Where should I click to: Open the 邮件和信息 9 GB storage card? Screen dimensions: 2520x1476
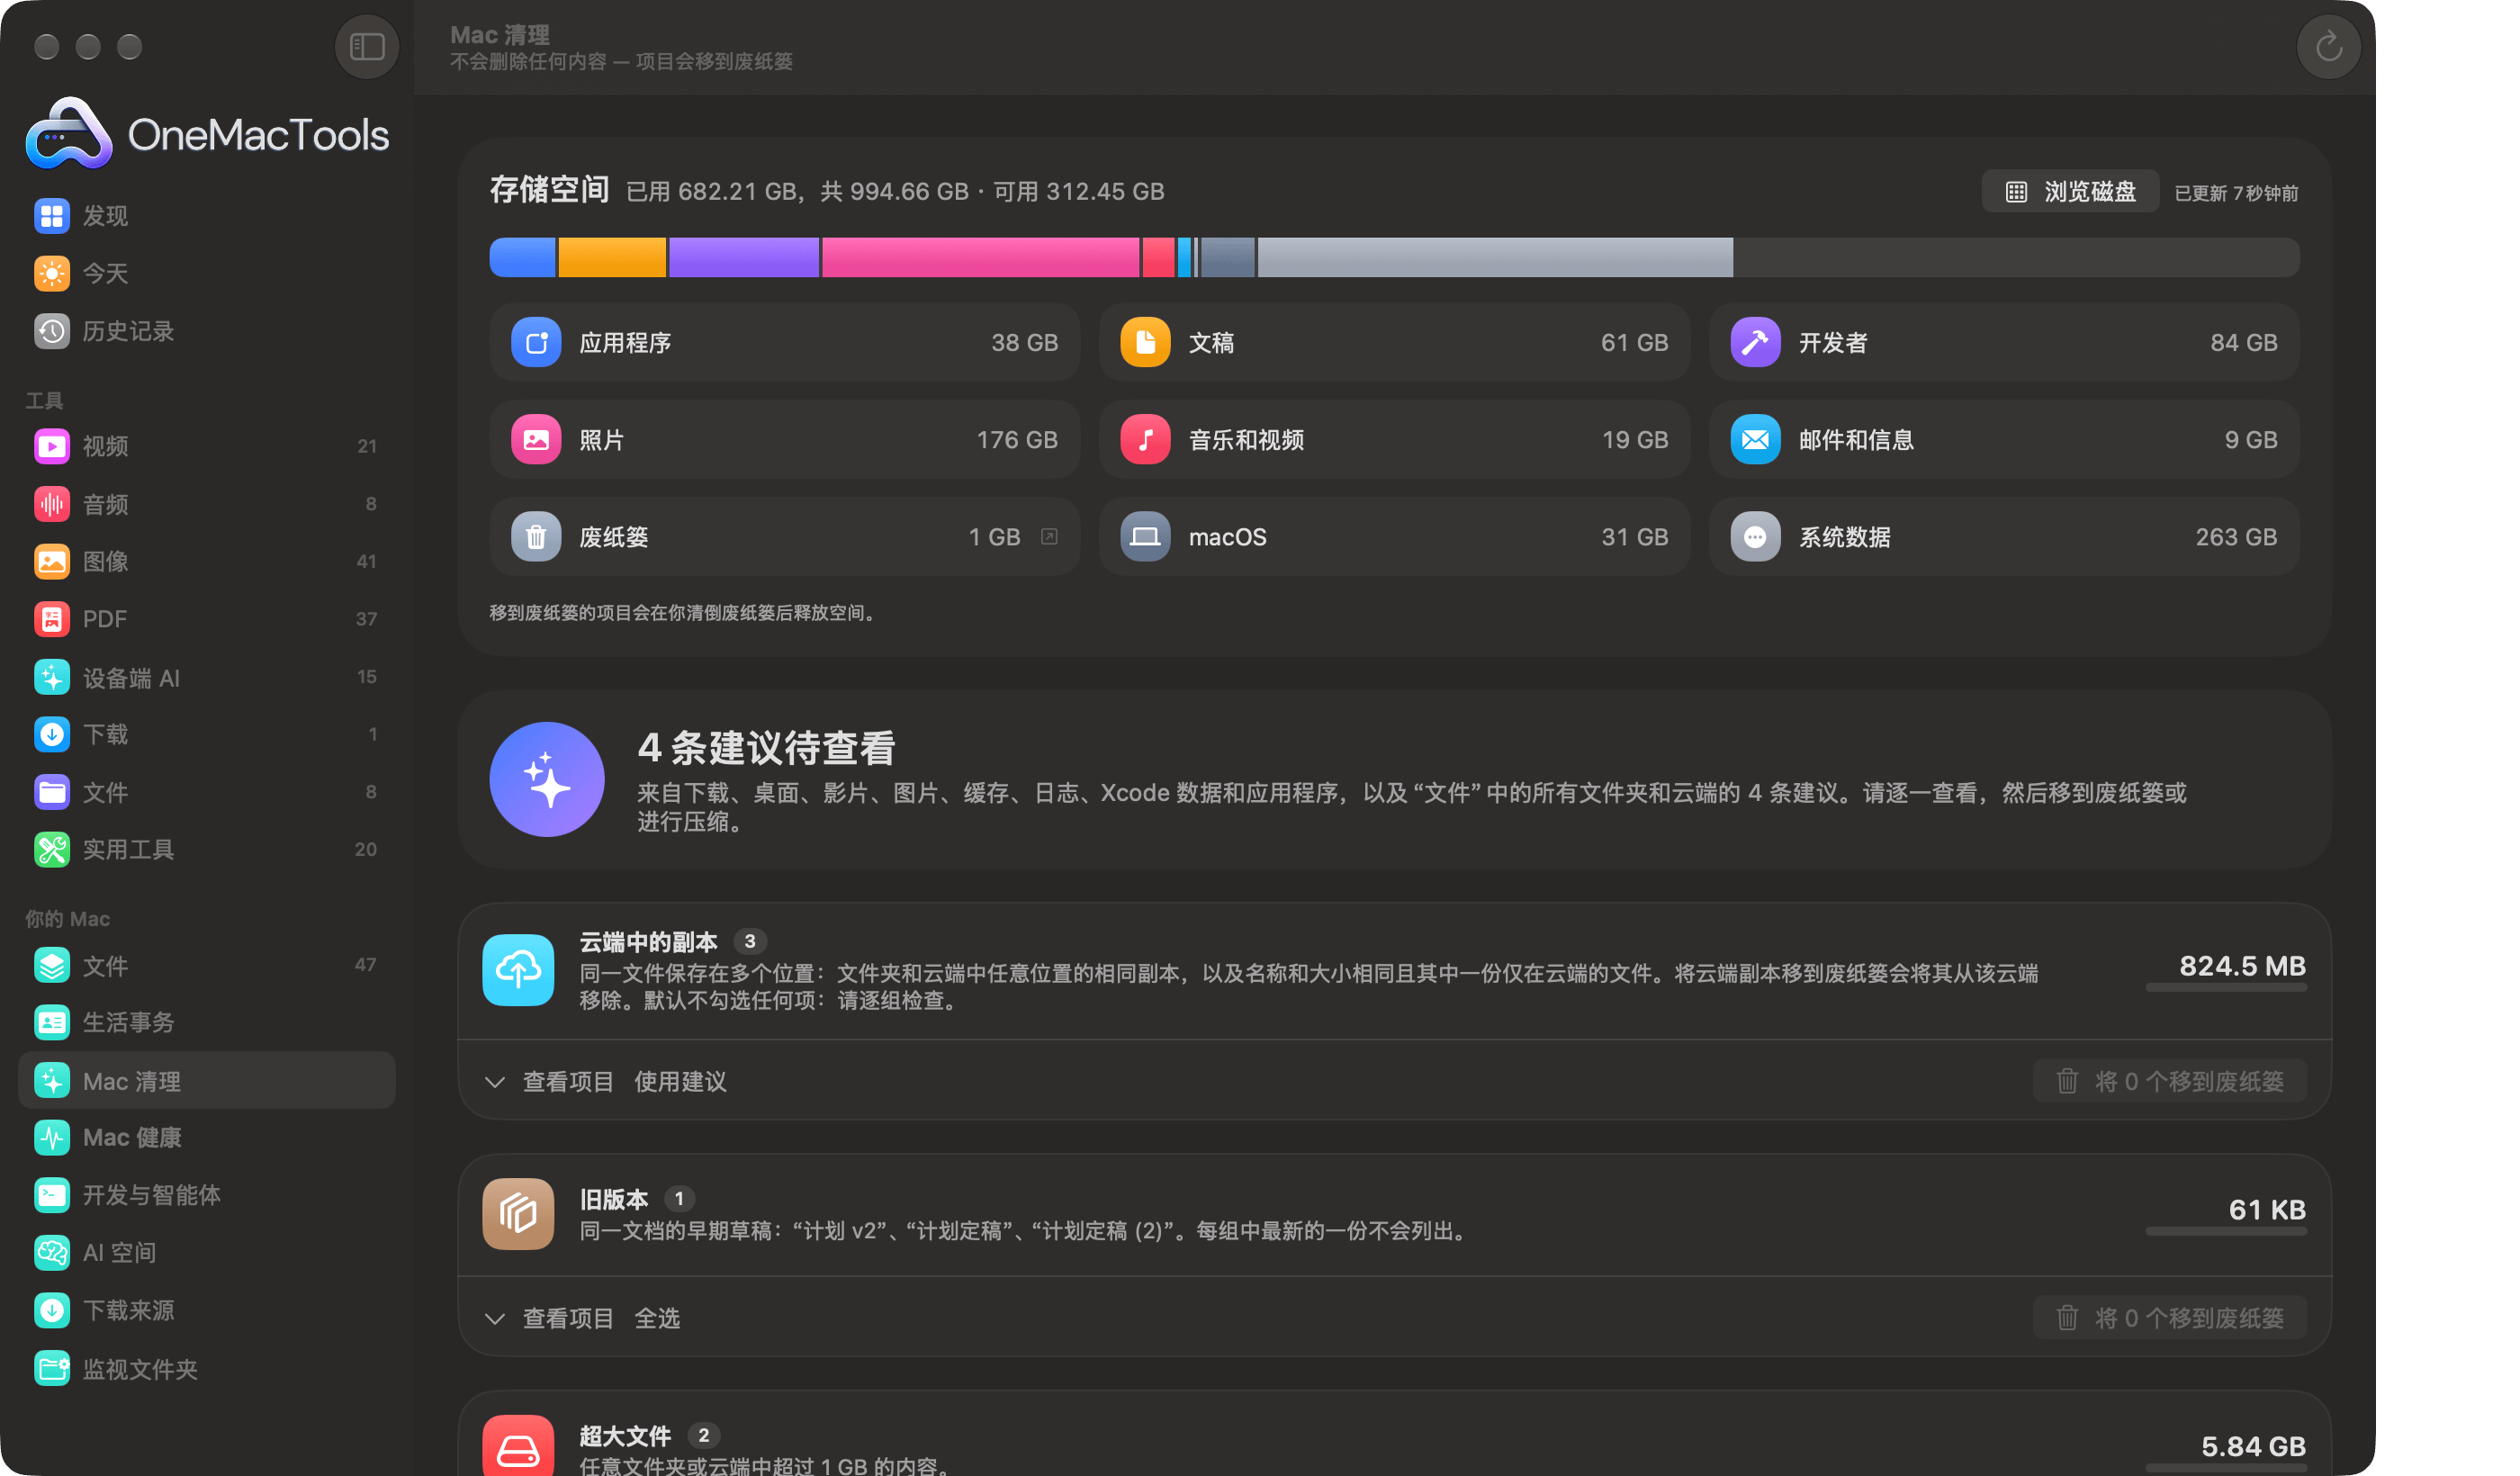[2004, 440]
